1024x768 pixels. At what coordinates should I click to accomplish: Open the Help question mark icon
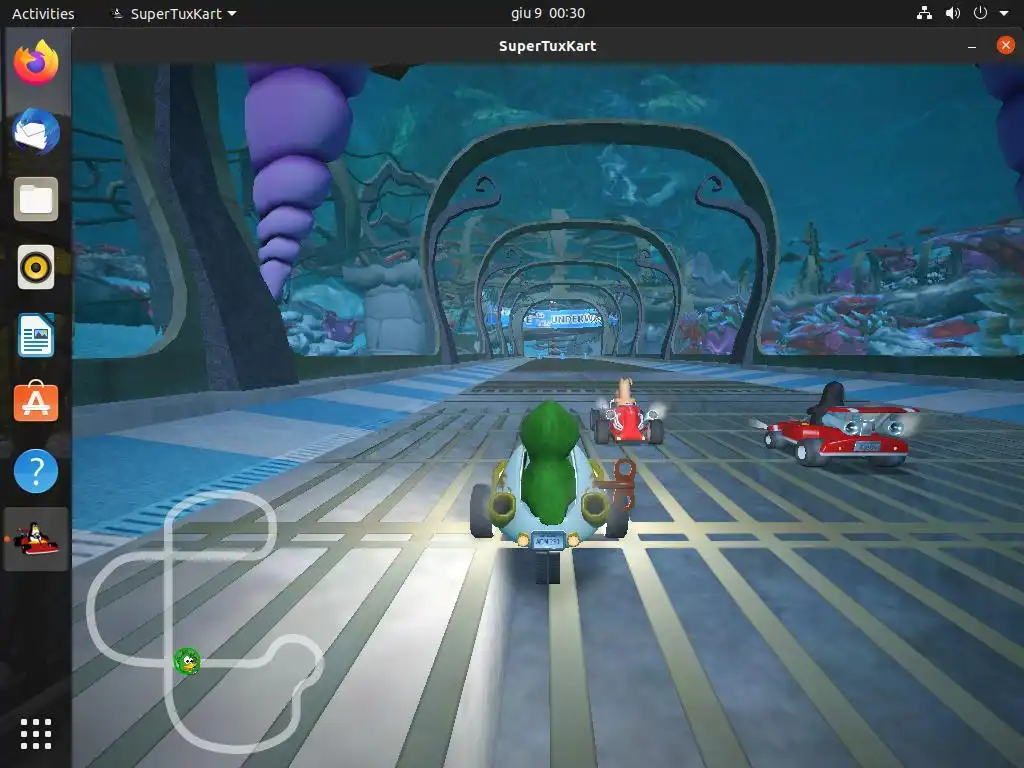[36, 471]
